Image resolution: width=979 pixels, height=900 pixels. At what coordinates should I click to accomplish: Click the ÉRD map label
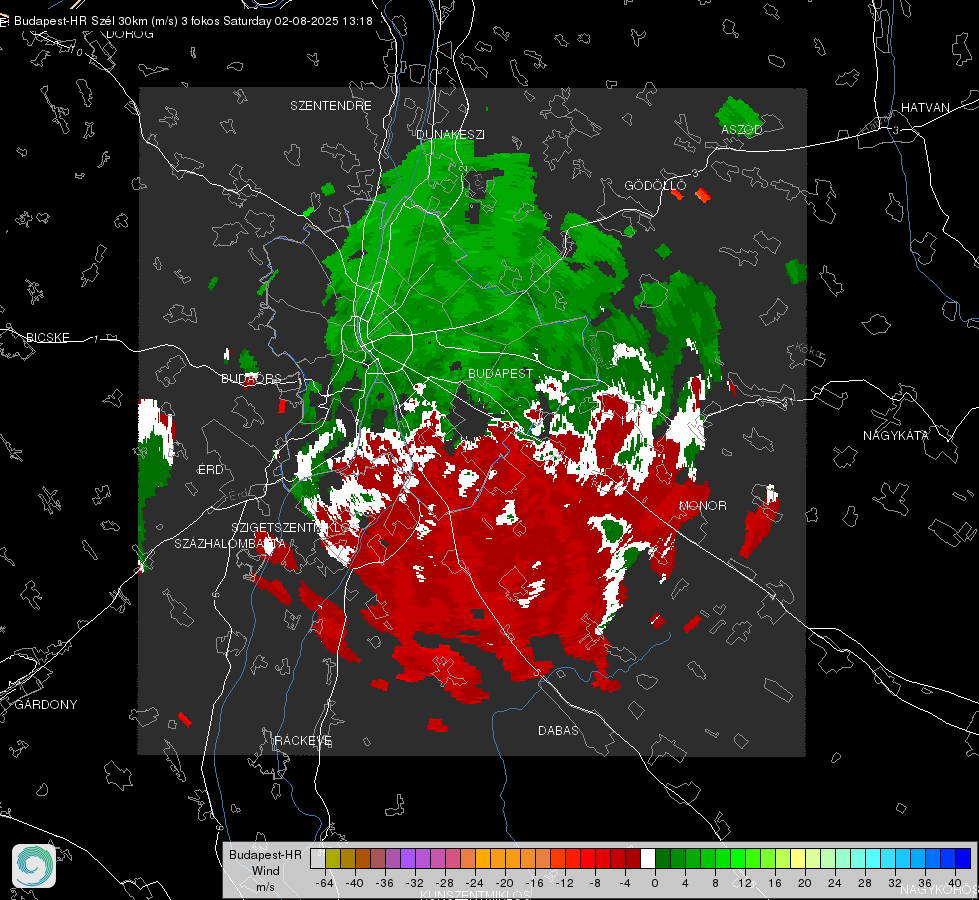coord(210,470)
